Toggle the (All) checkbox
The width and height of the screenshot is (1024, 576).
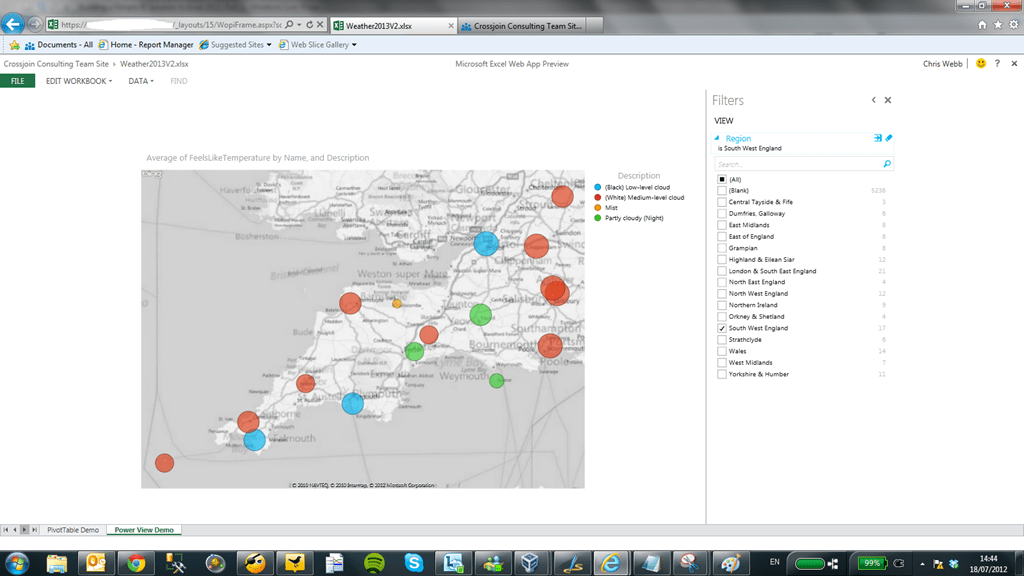tap(722, 179)
